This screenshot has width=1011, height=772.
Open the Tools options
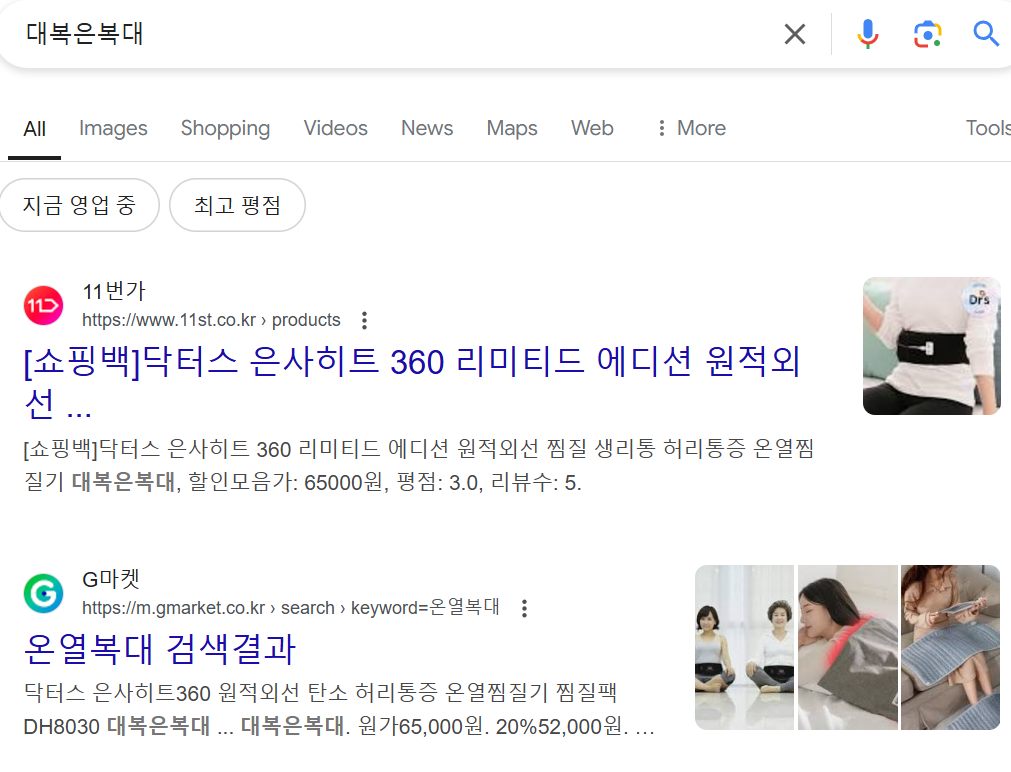[987, 128]
